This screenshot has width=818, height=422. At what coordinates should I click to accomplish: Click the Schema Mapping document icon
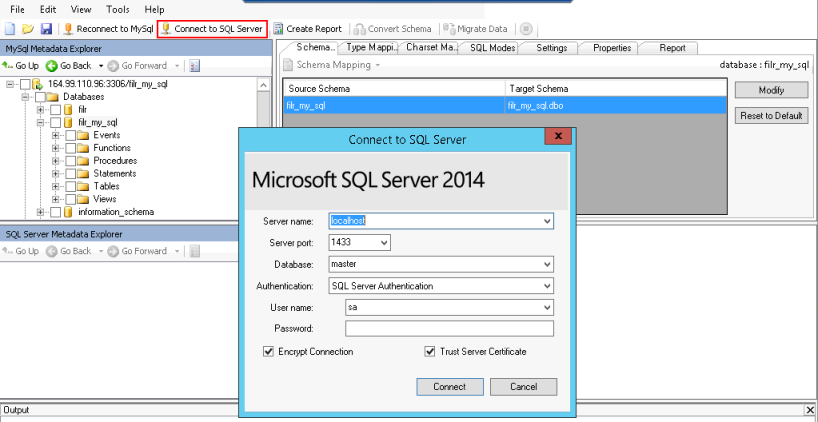288,65
